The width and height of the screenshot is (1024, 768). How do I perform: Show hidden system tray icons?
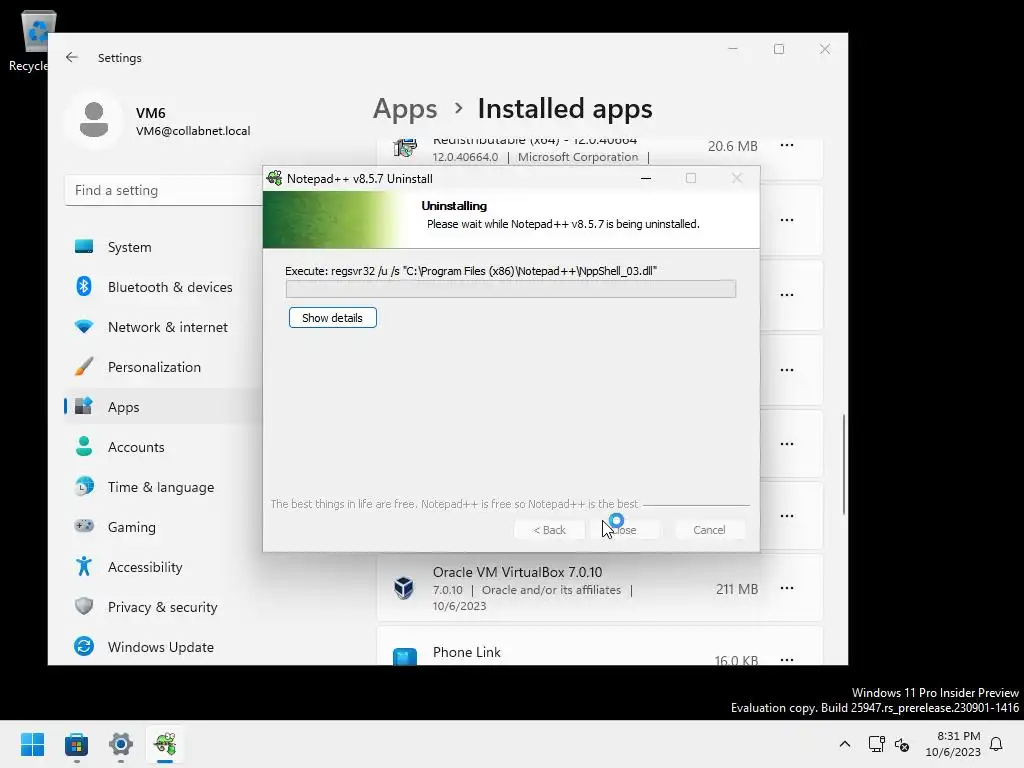pos(844,744)
